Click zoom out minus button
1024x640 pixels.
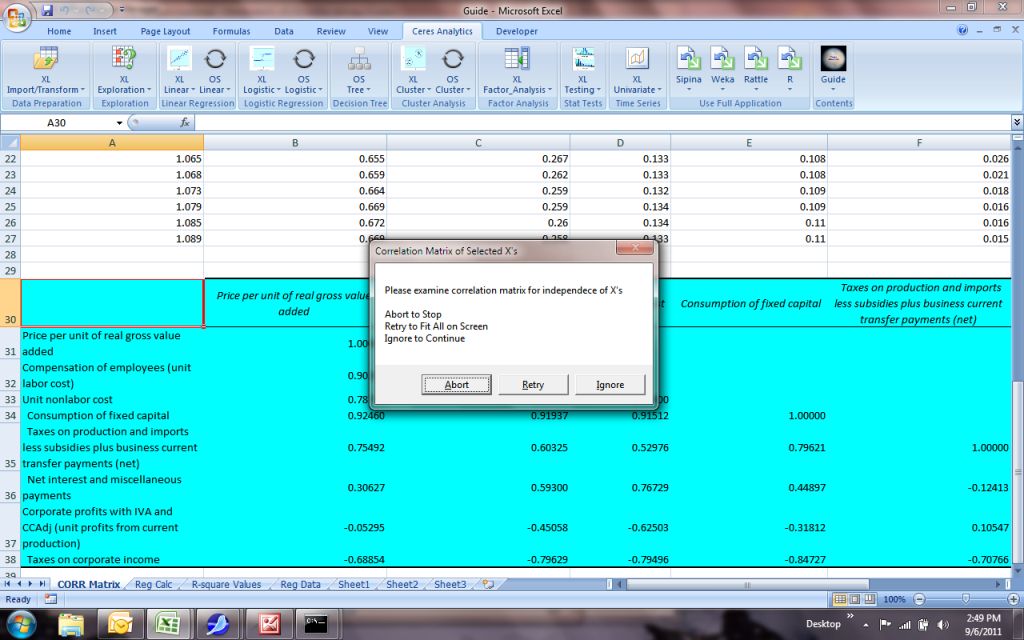point(920,599)
